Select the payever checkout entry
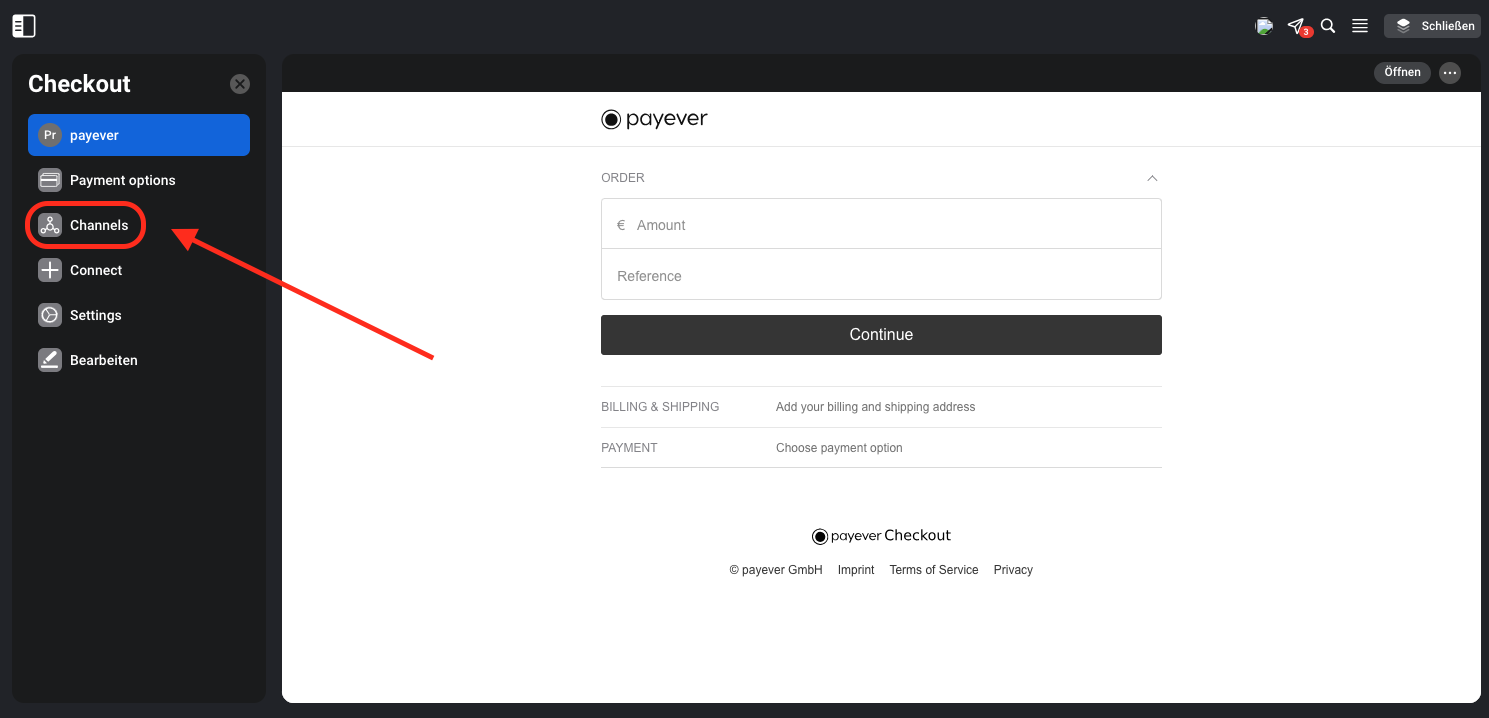Image resolution: width=1489 pixels, height=718 pixels. pyautogui.click(x=139, y=135)
